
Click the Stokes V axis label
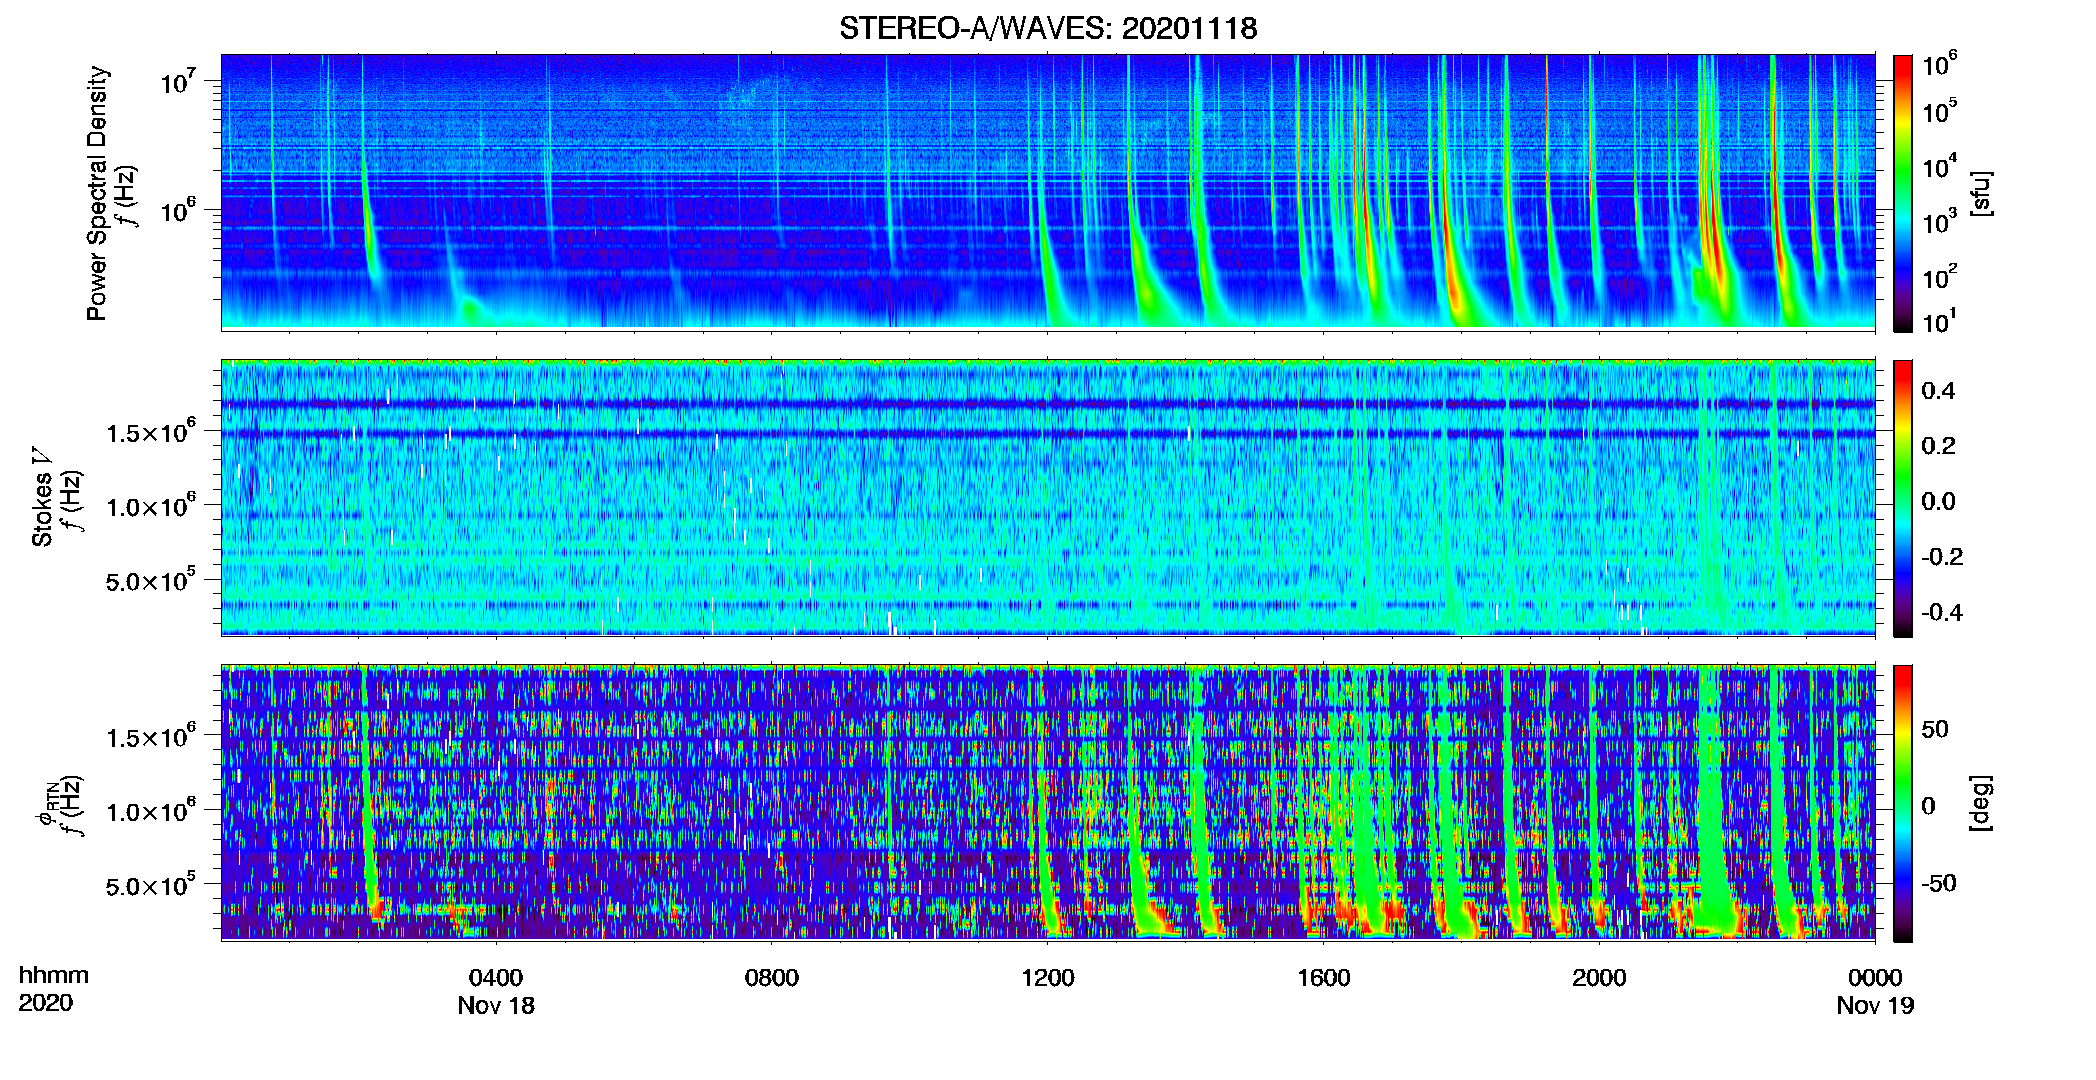tap(42, 496)
